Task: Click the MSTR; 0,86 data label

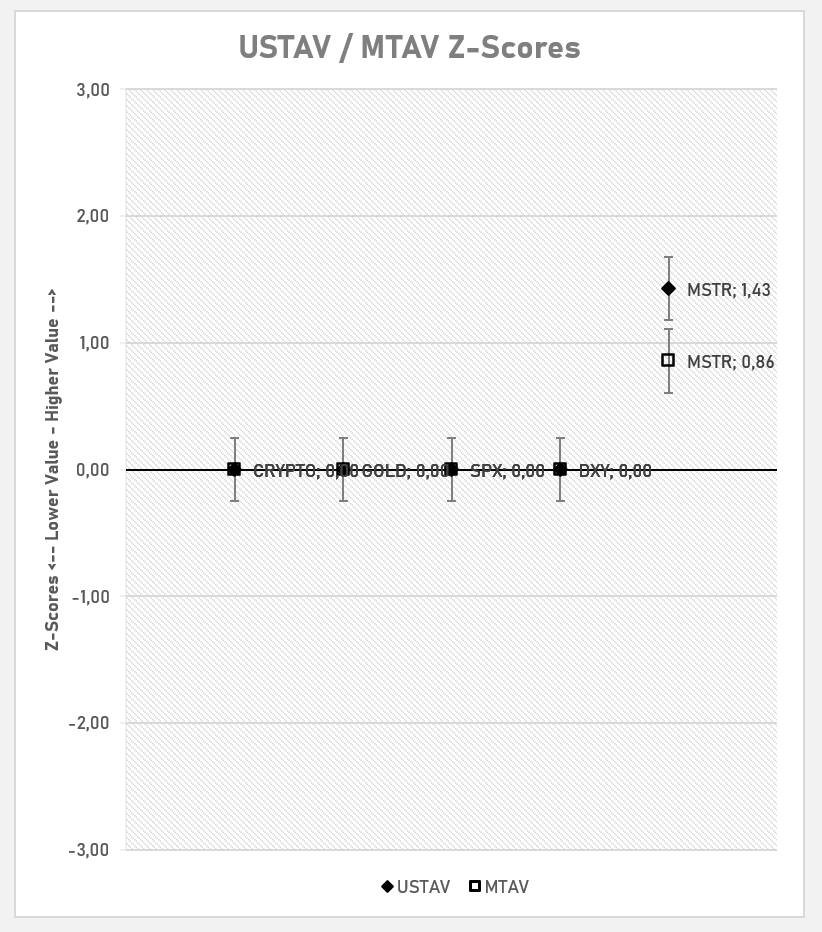Action: [730, 362]
